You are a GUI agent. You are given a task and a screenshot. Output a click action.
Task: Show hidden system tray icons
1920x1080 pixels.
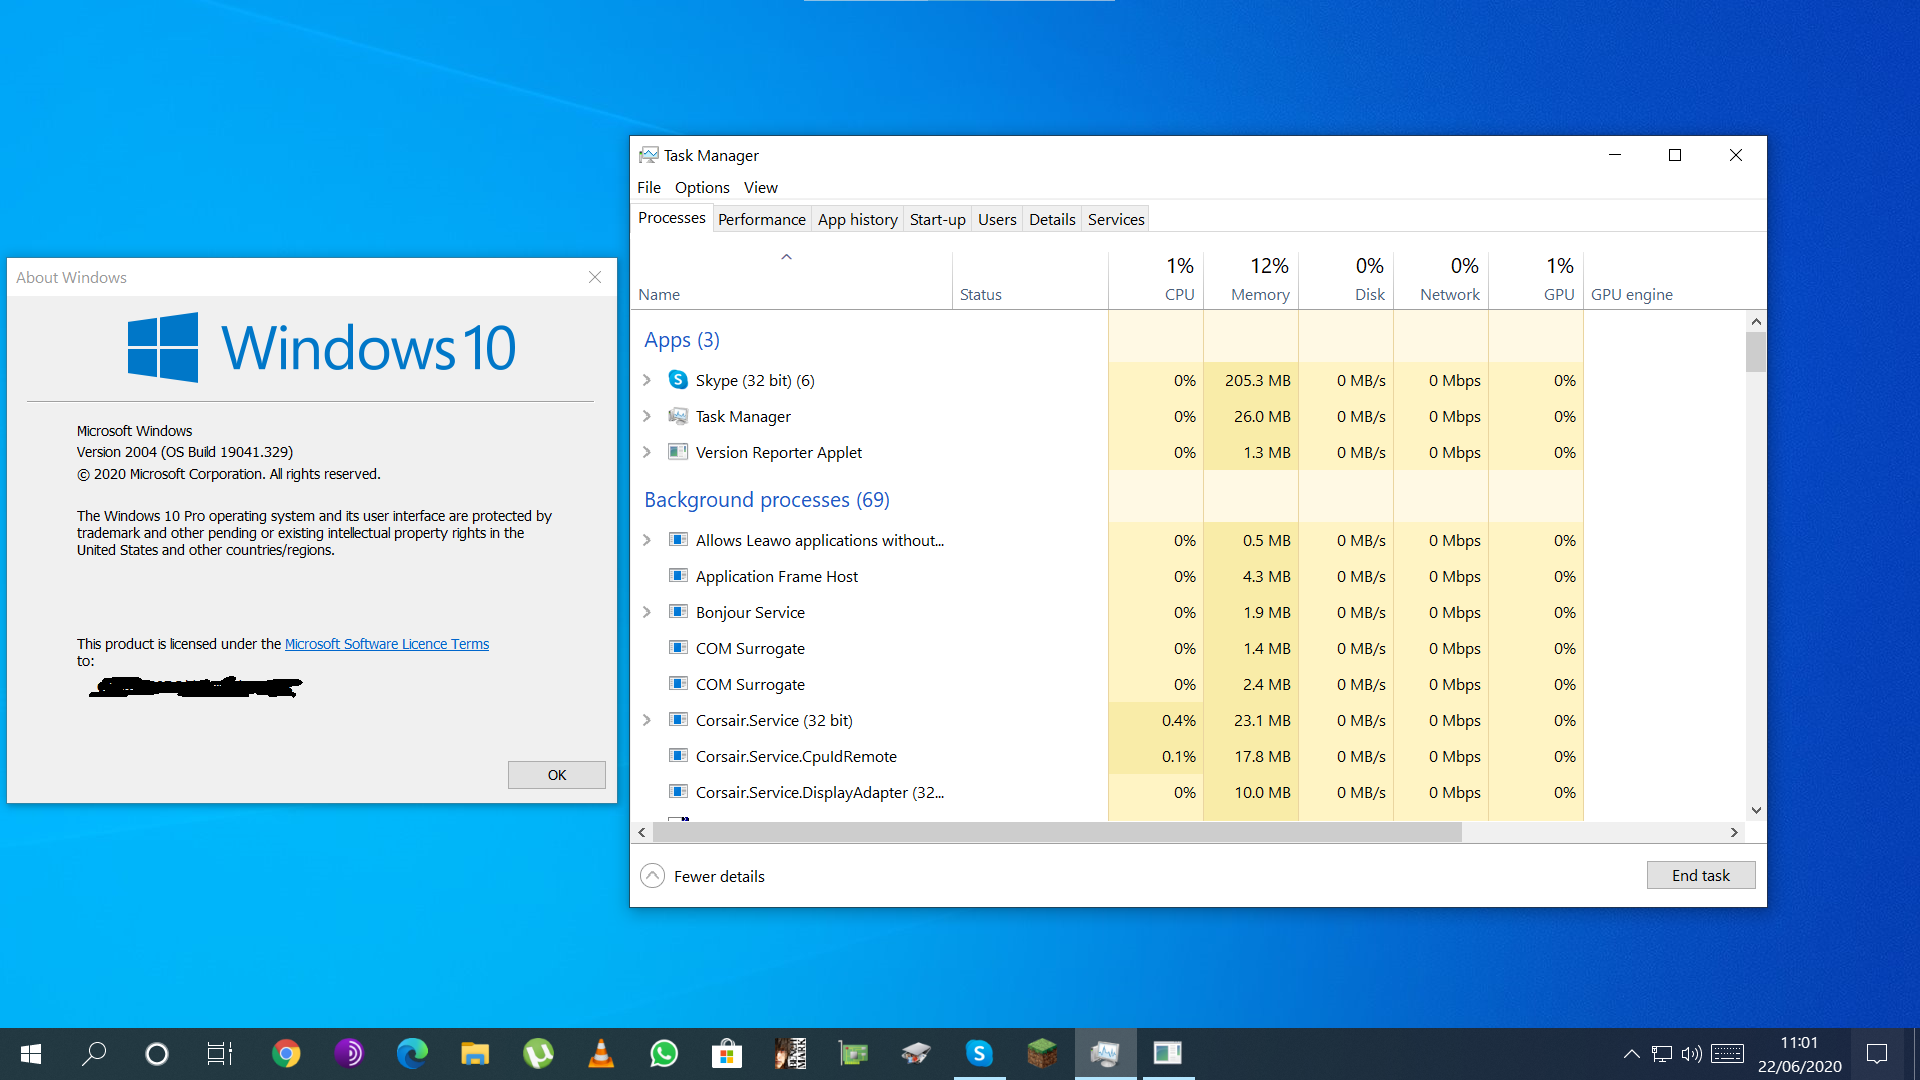[x=1631, y=1054]
